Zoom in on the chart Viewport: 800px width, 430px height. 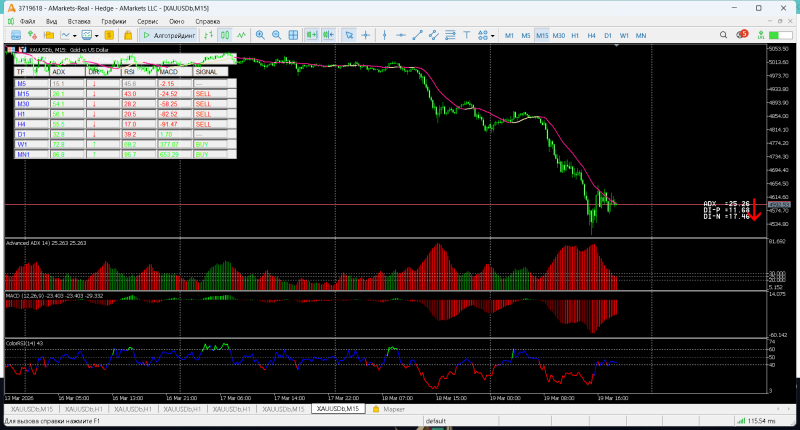(260, 35)
